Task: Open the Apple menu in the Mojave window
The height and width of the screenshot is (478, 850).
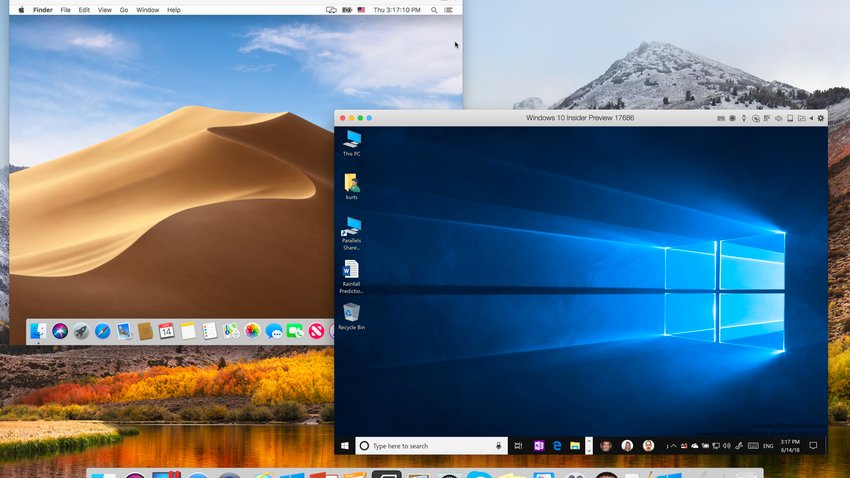Action: pyautogui.click(x=22, y=10)
